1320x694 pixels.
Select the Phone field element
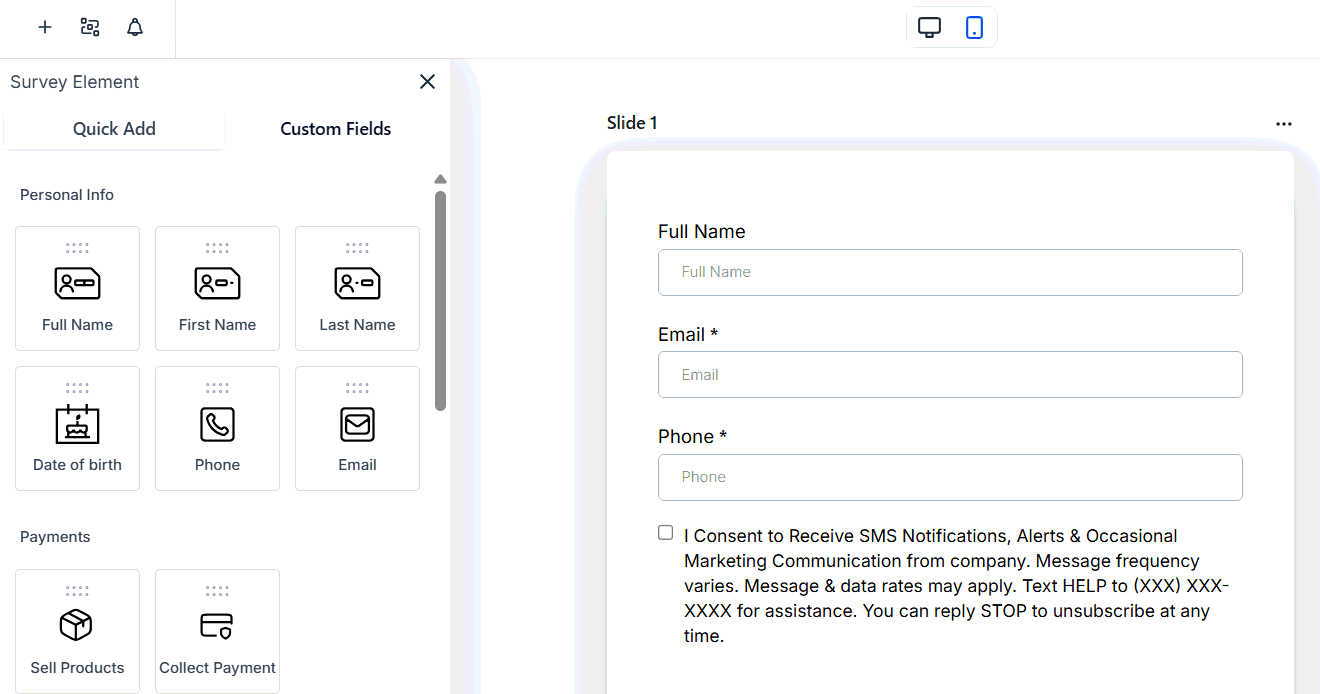pyautogui.click(x=217, y=428)
